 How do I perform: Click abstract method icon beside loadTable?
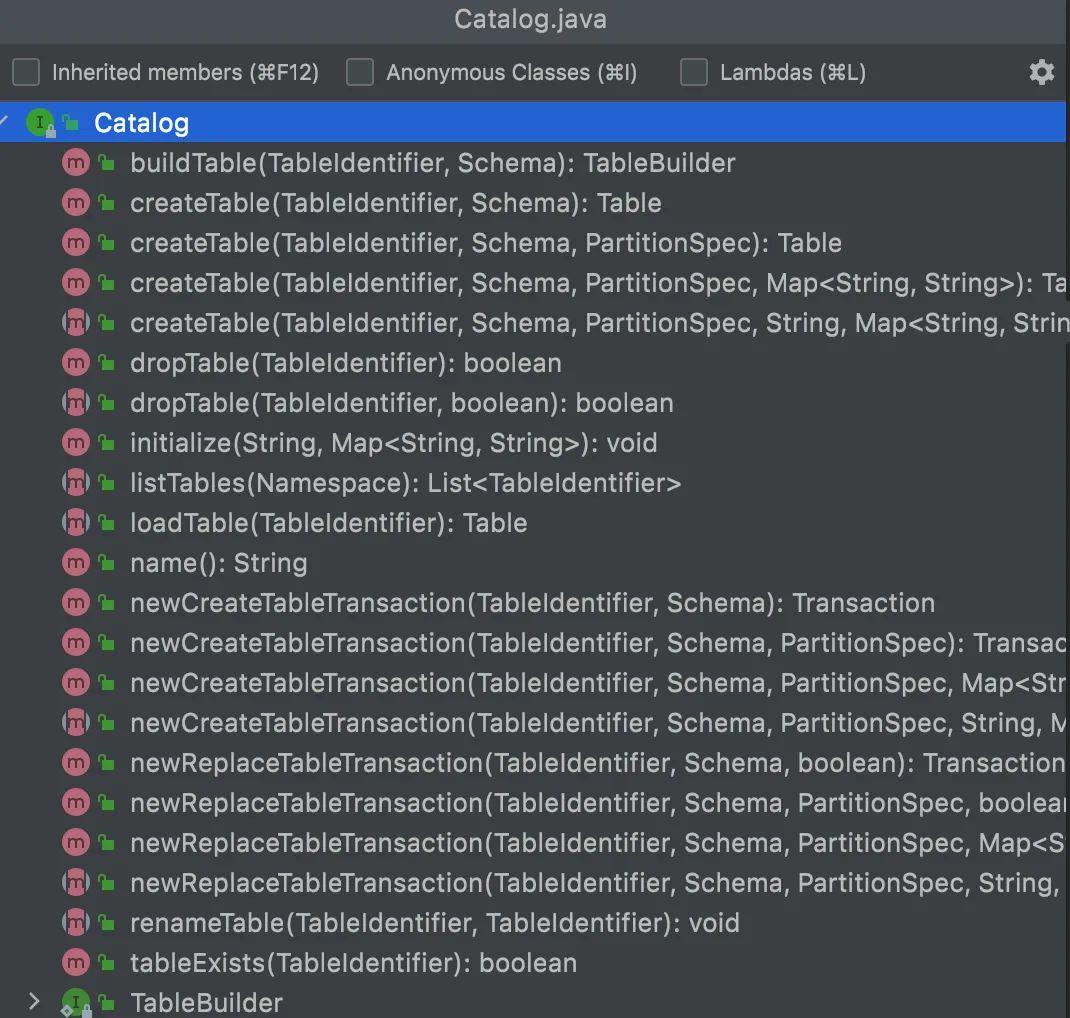click(76, 523)
